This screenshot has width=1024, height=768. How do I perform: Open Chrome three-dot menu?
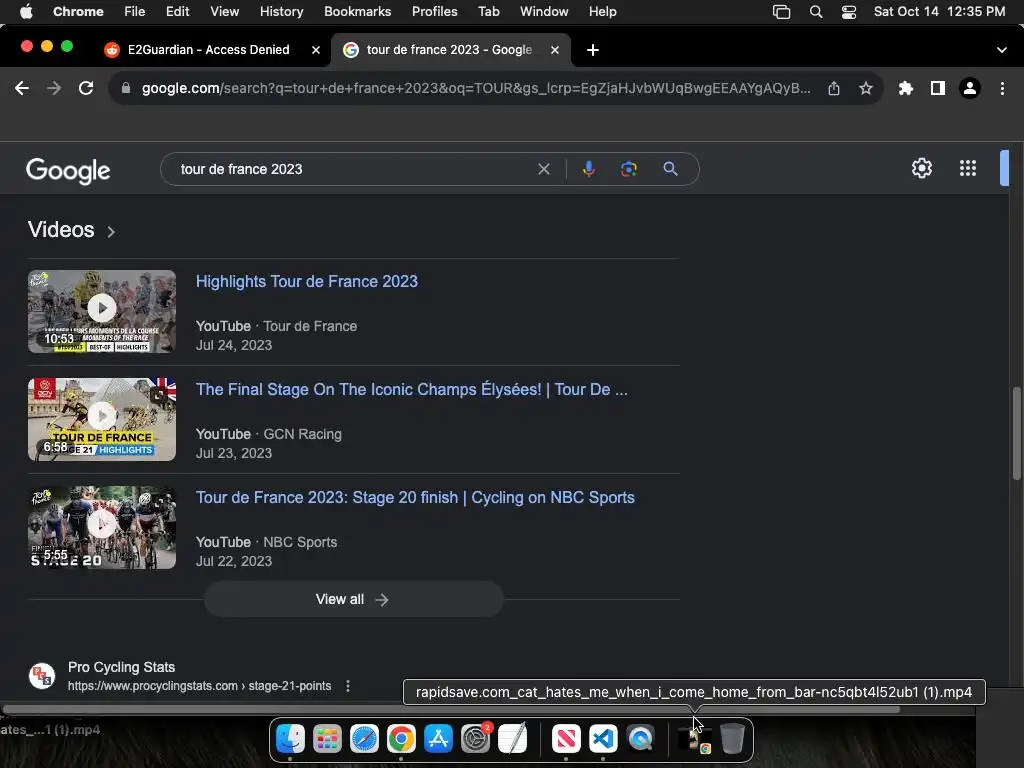(x=1002, y=88)
